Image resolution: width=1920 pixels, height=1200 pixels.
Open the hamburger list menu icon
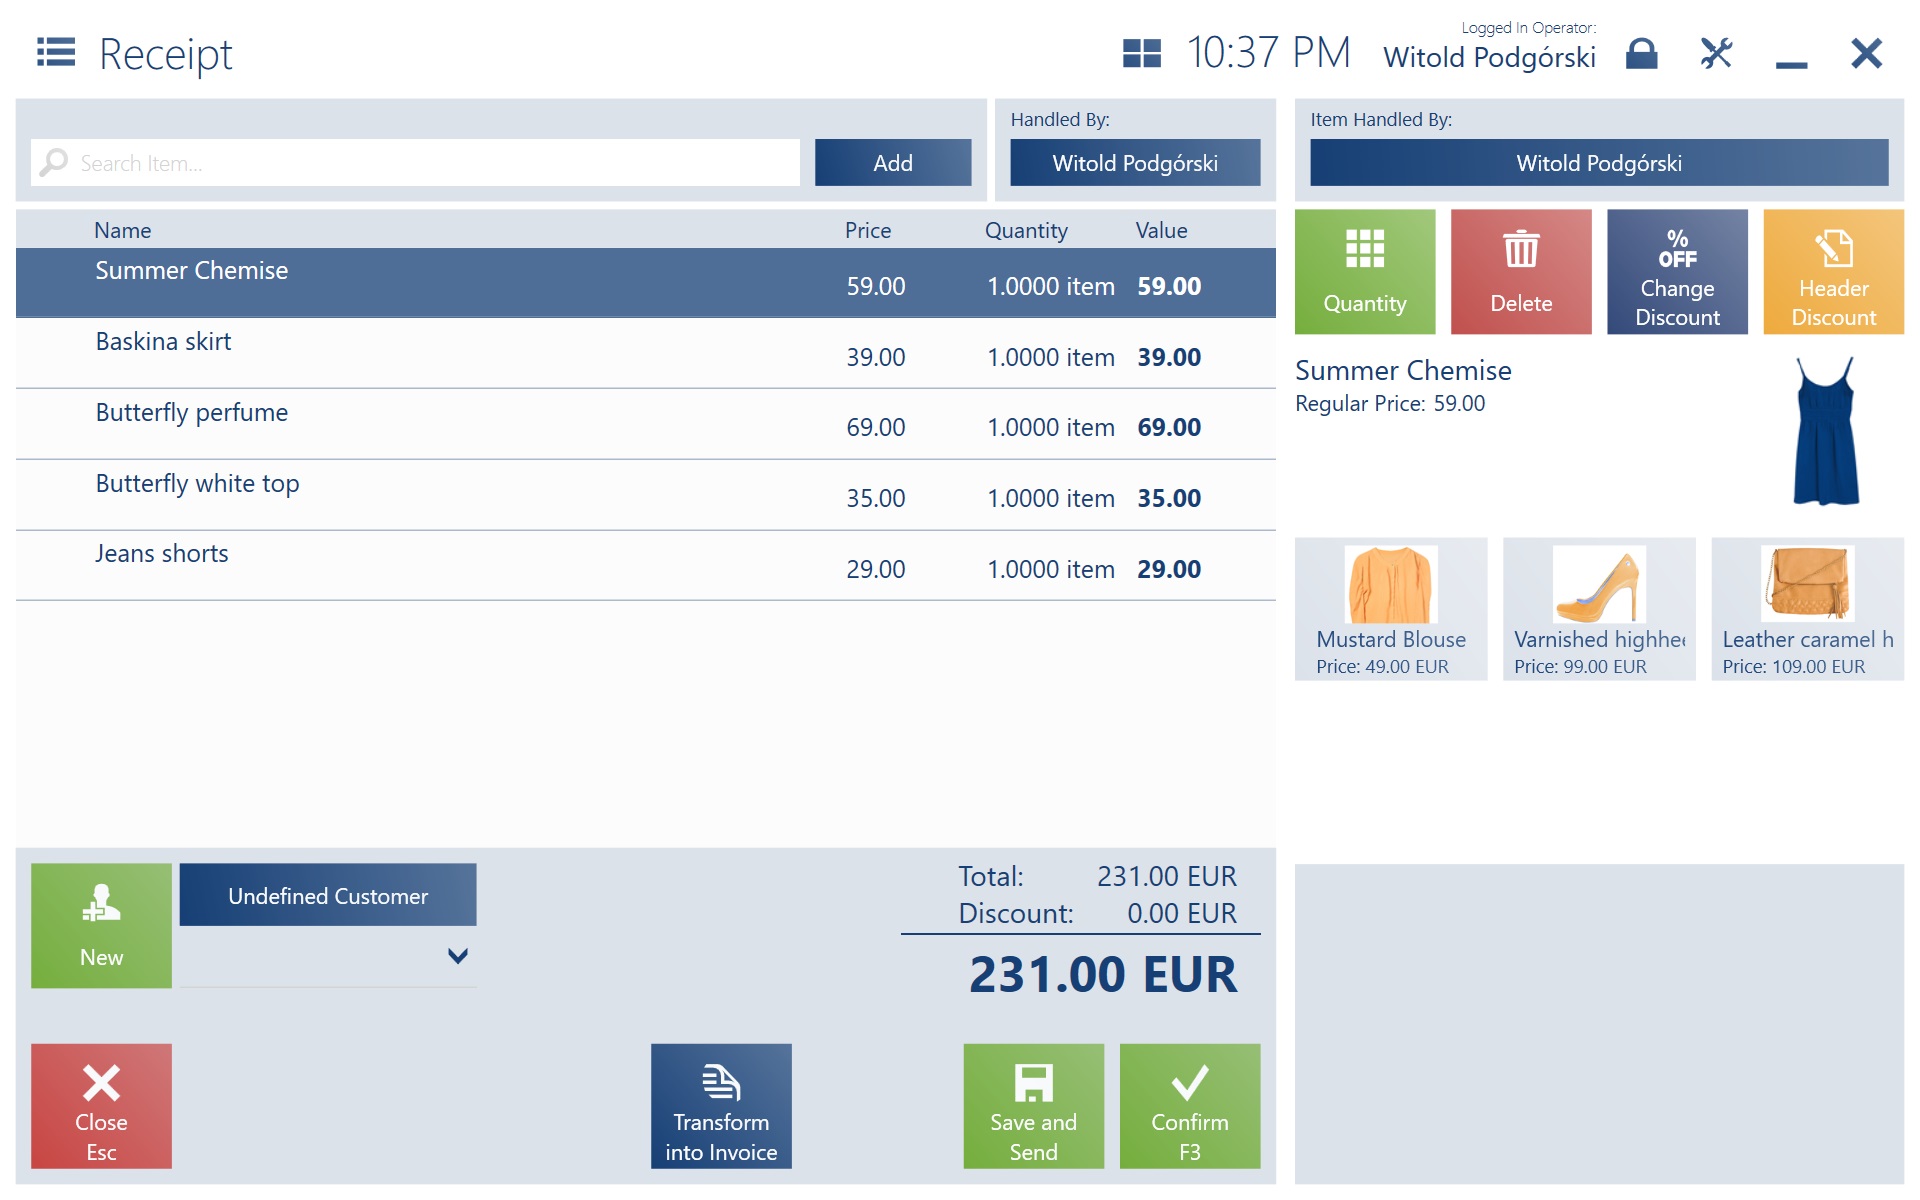pyautogui.click(x=56, y=52)
